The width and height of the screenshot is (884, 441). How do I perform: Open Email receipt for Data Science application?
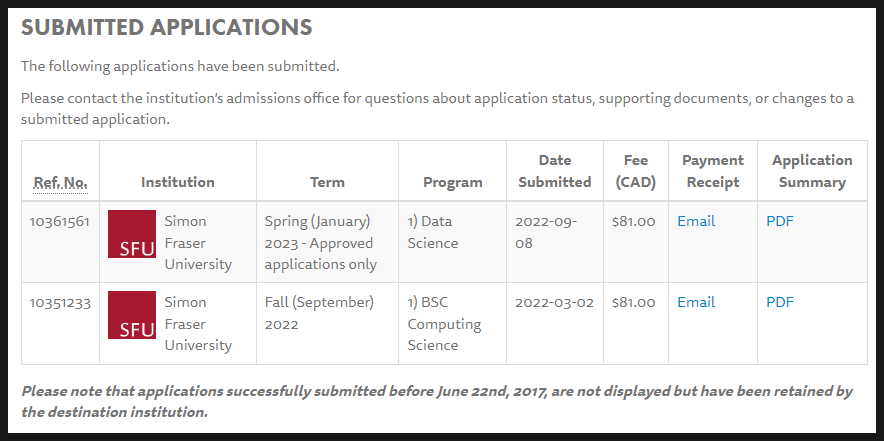(x=696, y=221)
